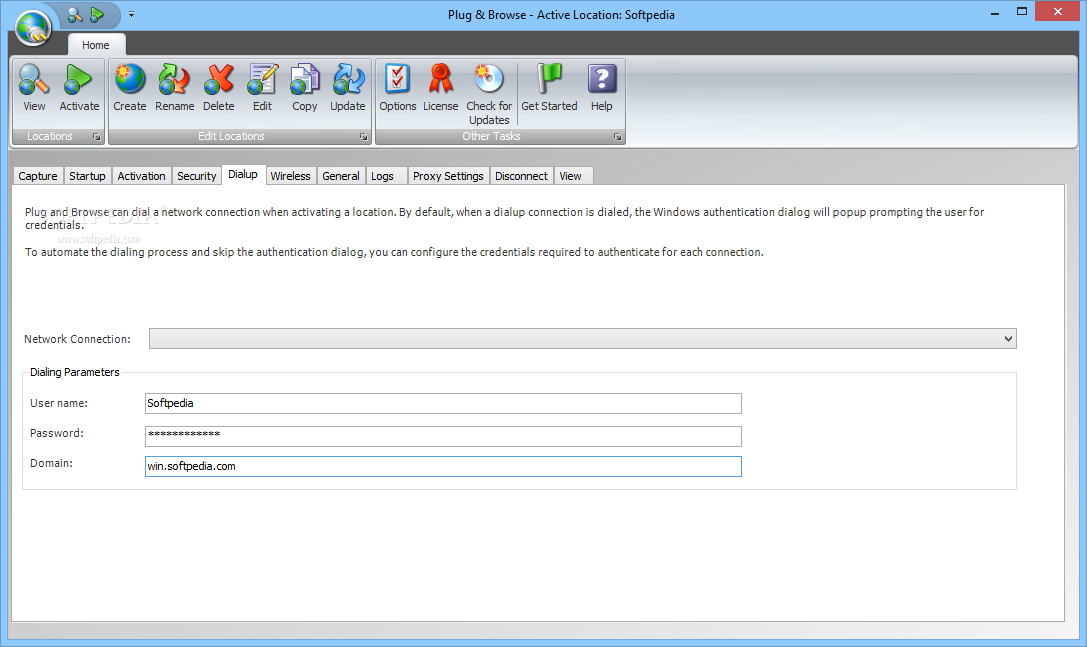Click the Activate location icon
Image resolution: width=1087 pixels, height=647 pixels.
(x=79, y=87)
